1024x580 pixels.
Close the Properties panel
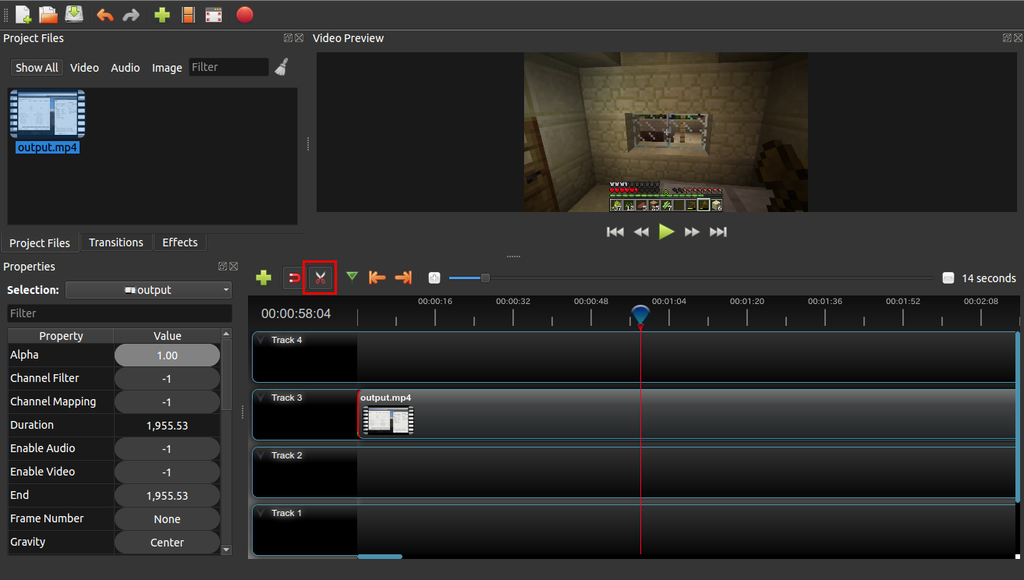pyautogui.click(x=234, y=266)
